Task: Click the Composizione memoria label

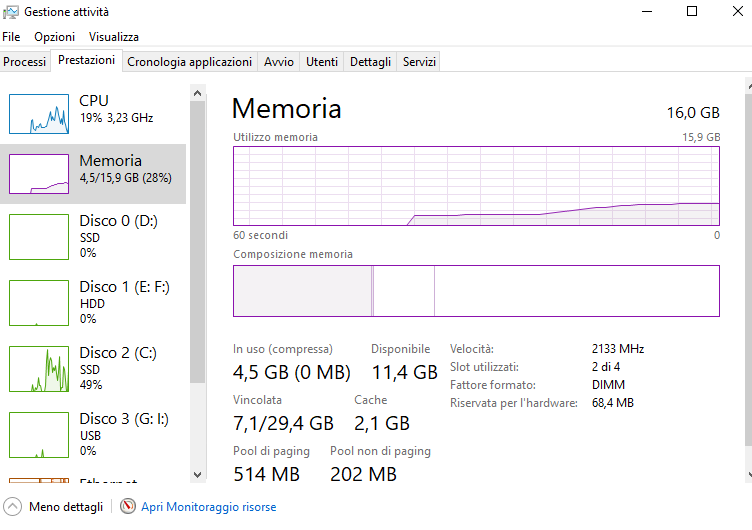Action: [x=293, y=254]
